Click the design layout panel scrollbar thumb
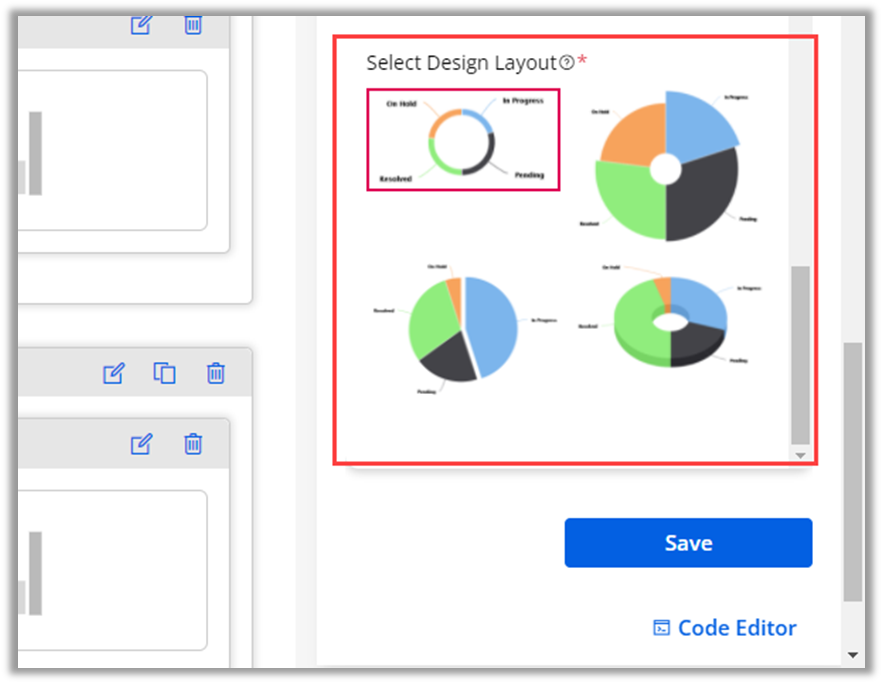Viewport: 883px width, 684px height. tap(800, 355)
